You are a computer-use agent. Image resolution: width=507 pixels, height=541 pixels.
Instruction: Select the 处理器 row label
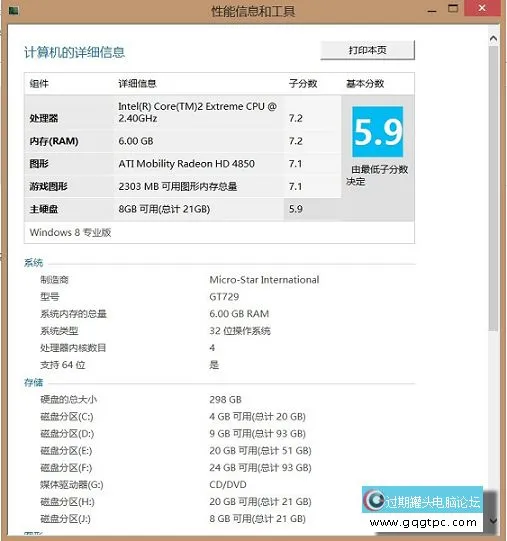pos(44,118)
